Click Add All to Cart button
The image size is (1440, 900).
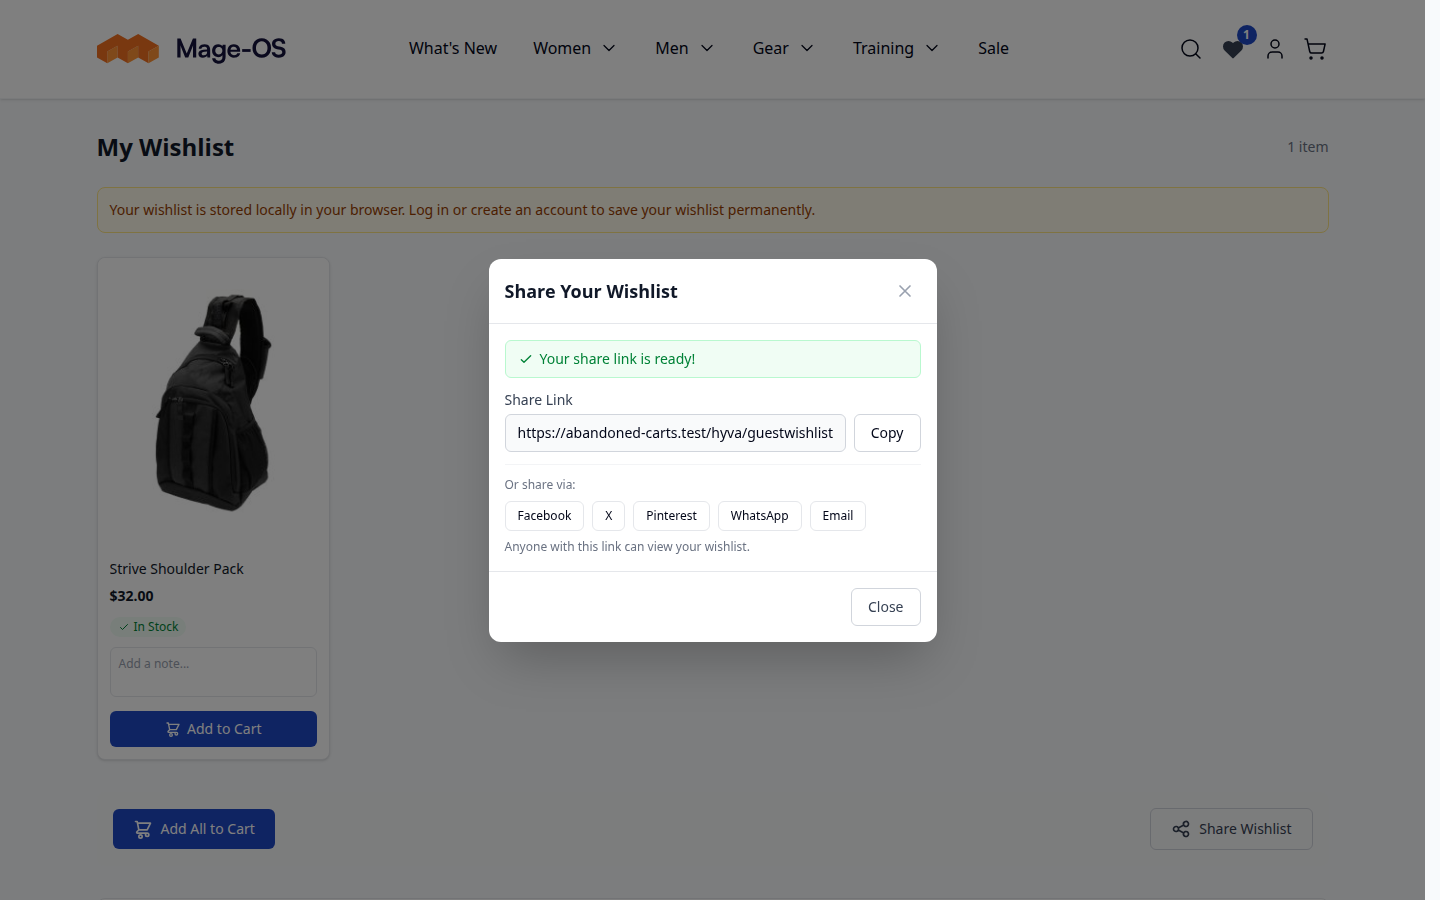coord(194,829)
